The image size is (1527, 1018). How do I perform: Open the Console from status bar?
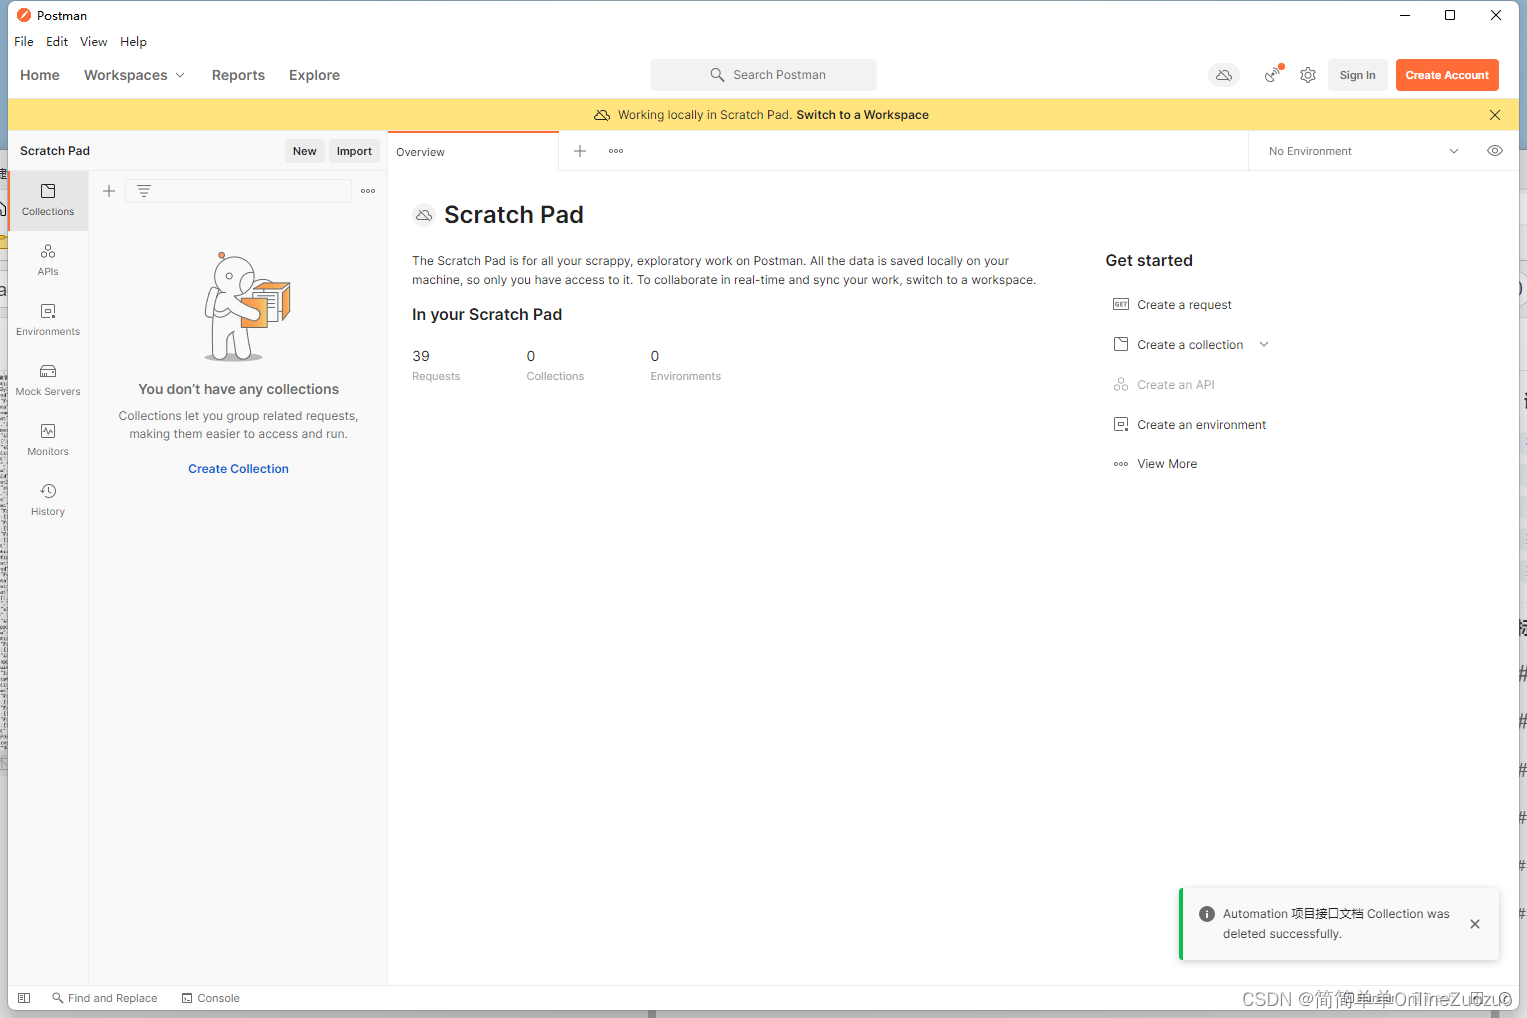click(211, 998)
